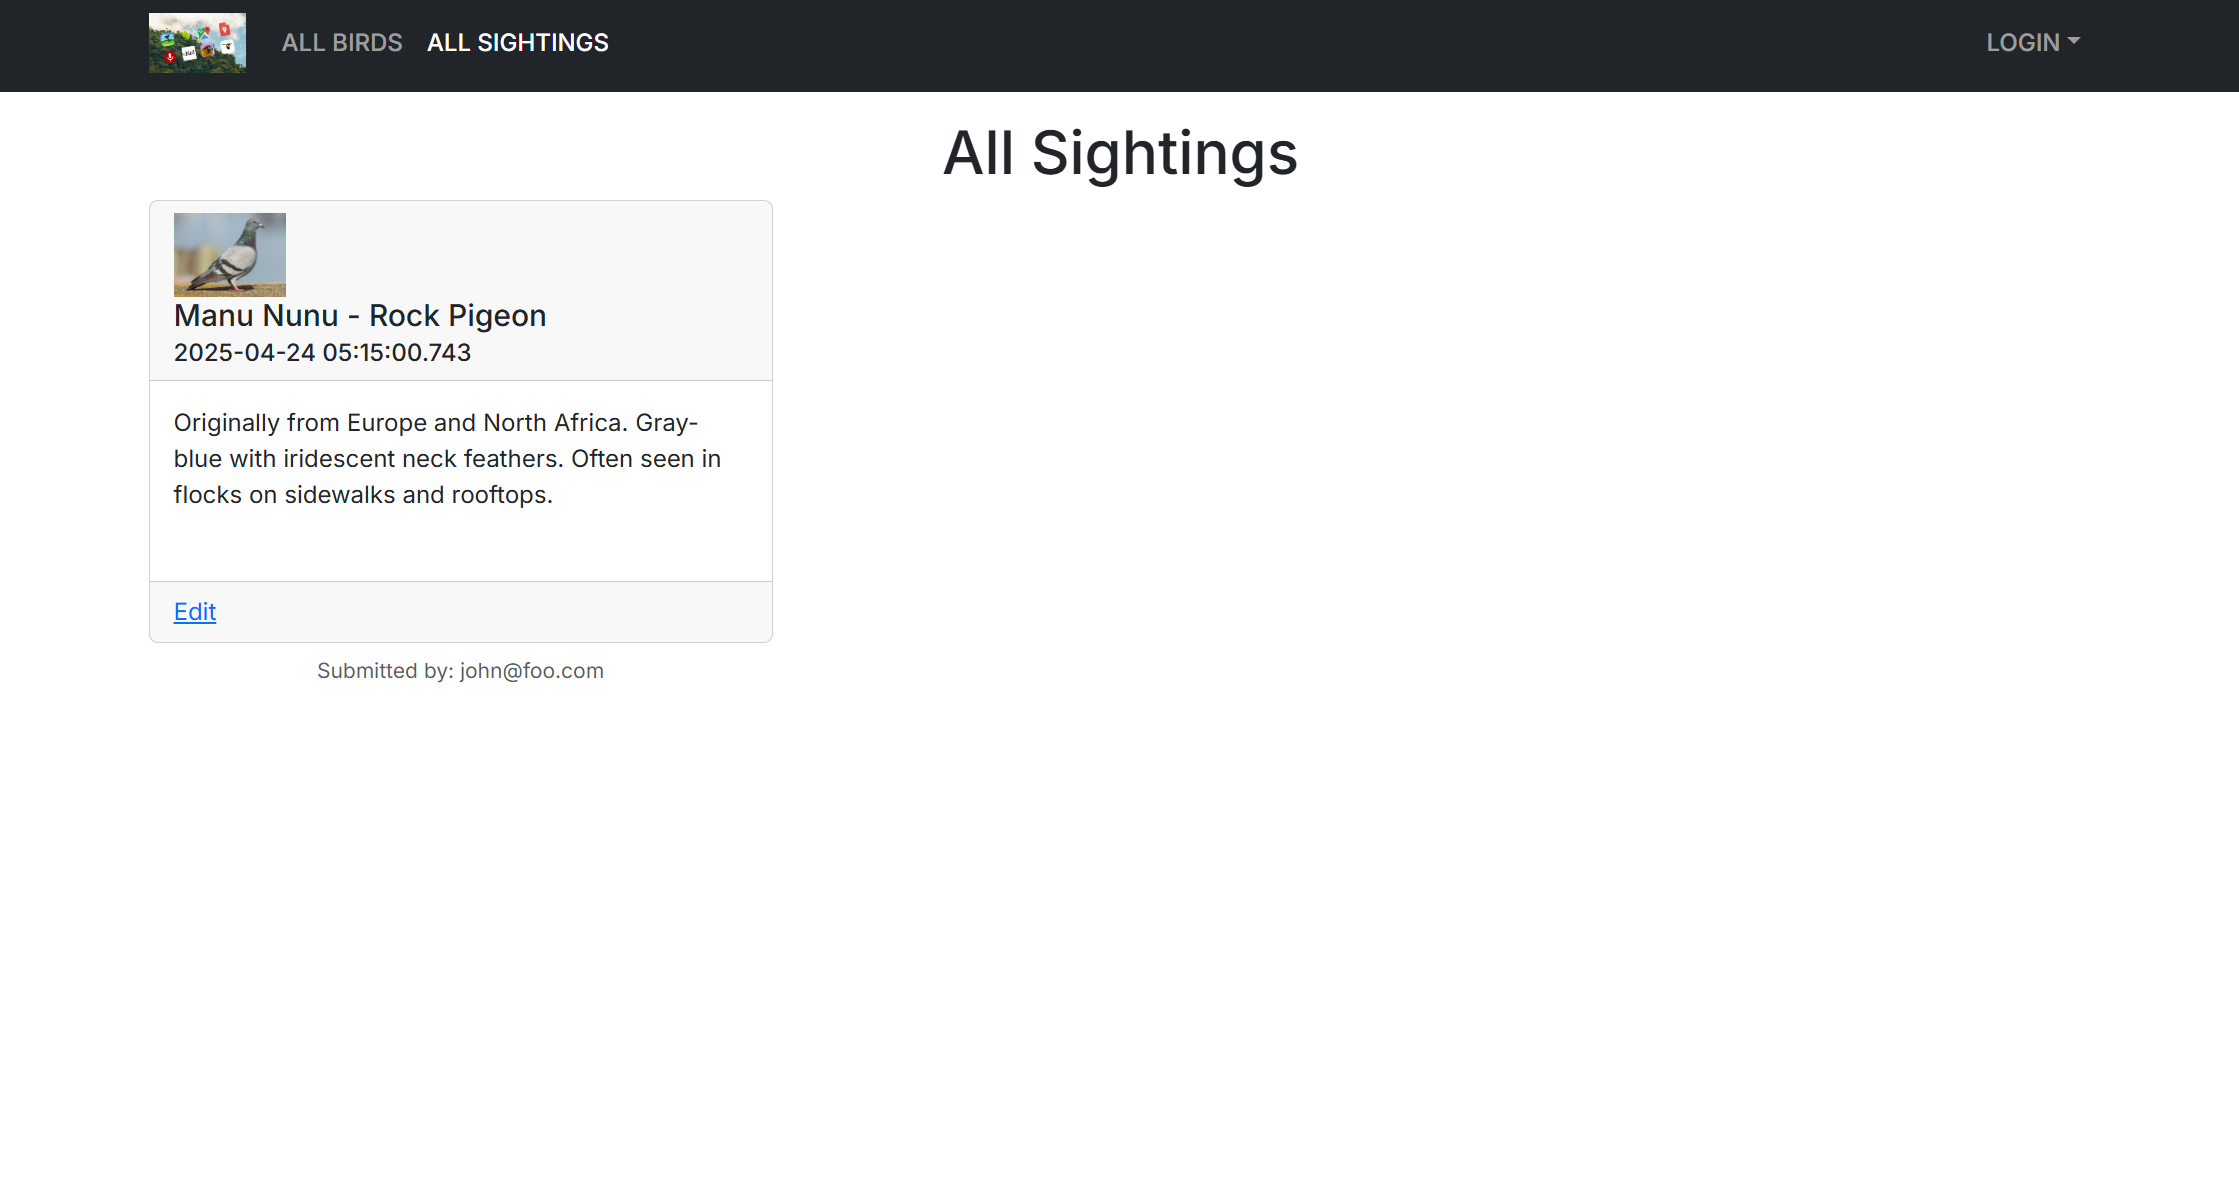
Task: Click the Edit link on the sighting card
Action: (195, 612)
